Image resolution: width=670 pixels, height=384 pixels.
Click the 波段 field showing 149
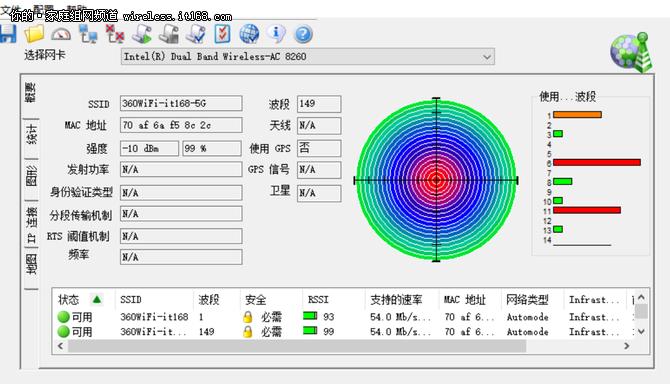tap(319, 104)
